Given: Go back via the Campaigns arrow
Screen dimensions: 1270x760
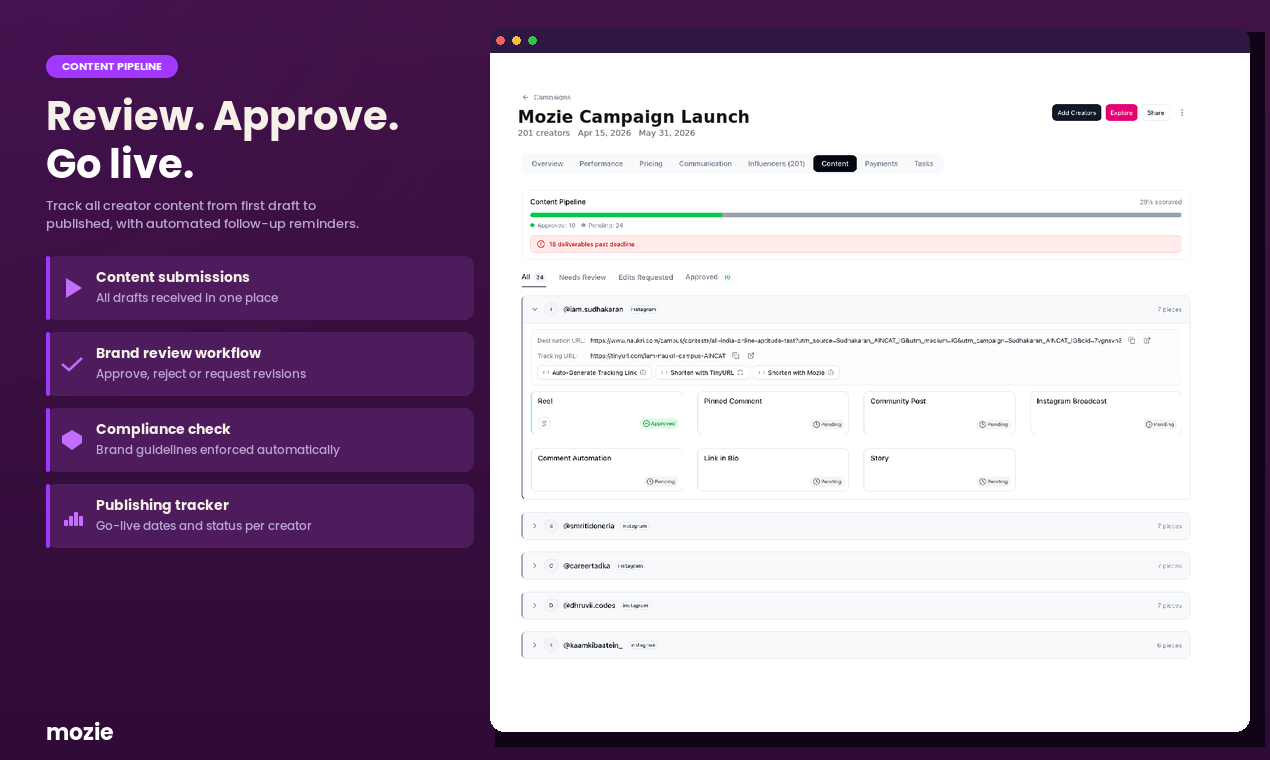Looking at the screenshot, I should point(525,97).
